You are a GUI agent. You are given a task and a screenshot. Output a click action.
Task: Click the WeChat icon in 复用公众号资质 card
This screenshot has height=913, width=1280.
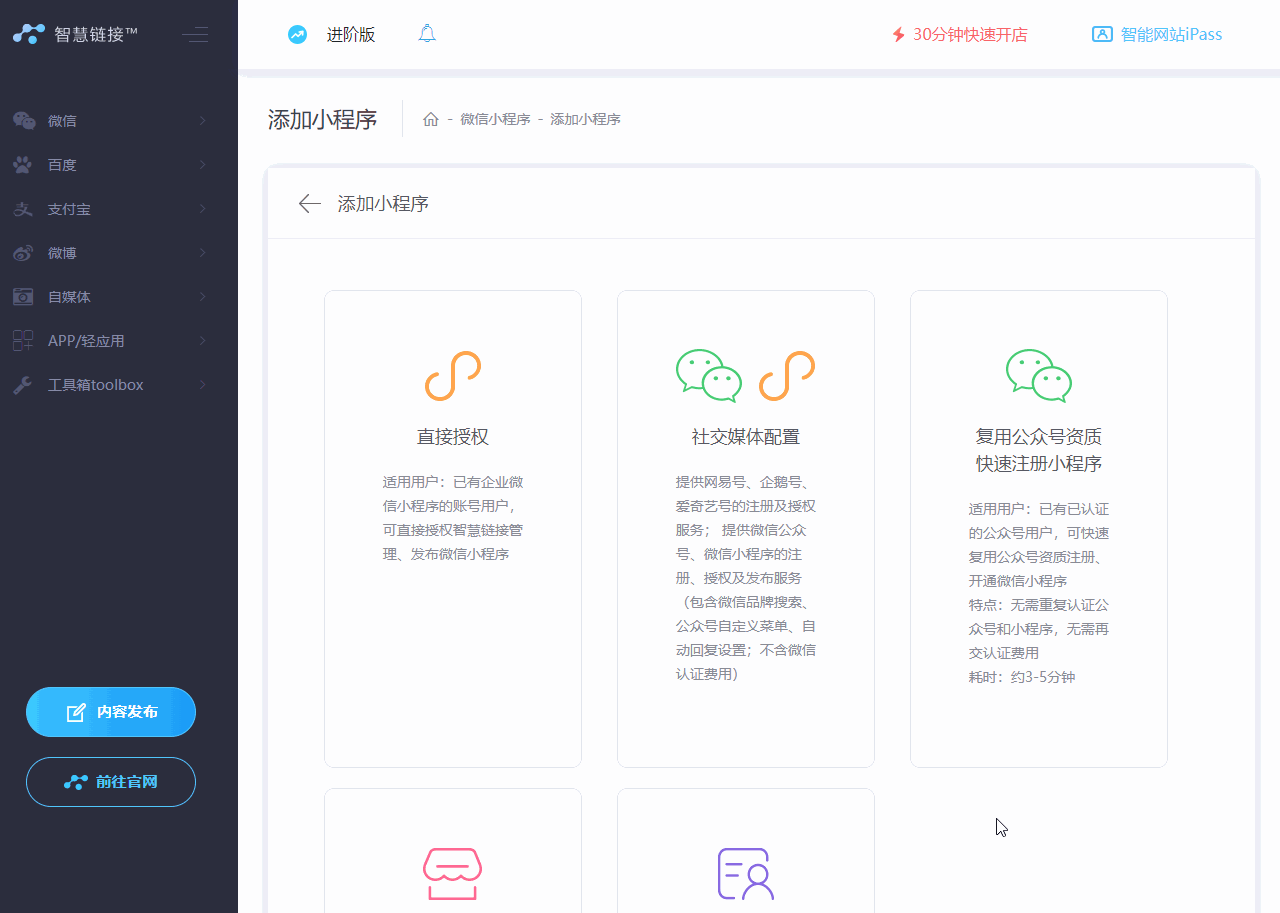pyautogui.click(x=1039, y=376)
